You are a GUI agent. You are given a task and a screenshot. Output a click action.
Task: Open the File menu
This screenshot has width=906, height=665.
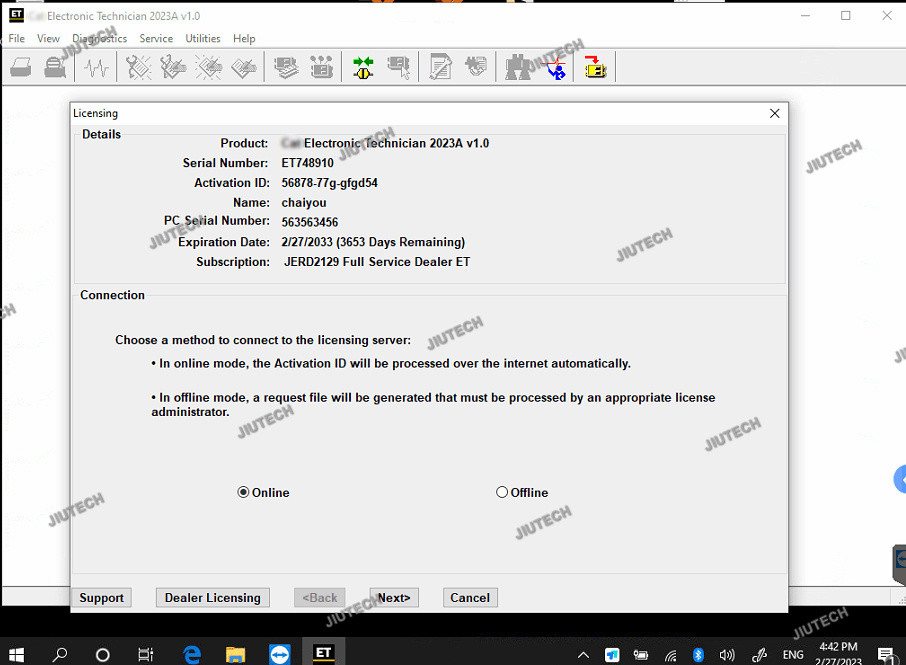pos(17,38)
